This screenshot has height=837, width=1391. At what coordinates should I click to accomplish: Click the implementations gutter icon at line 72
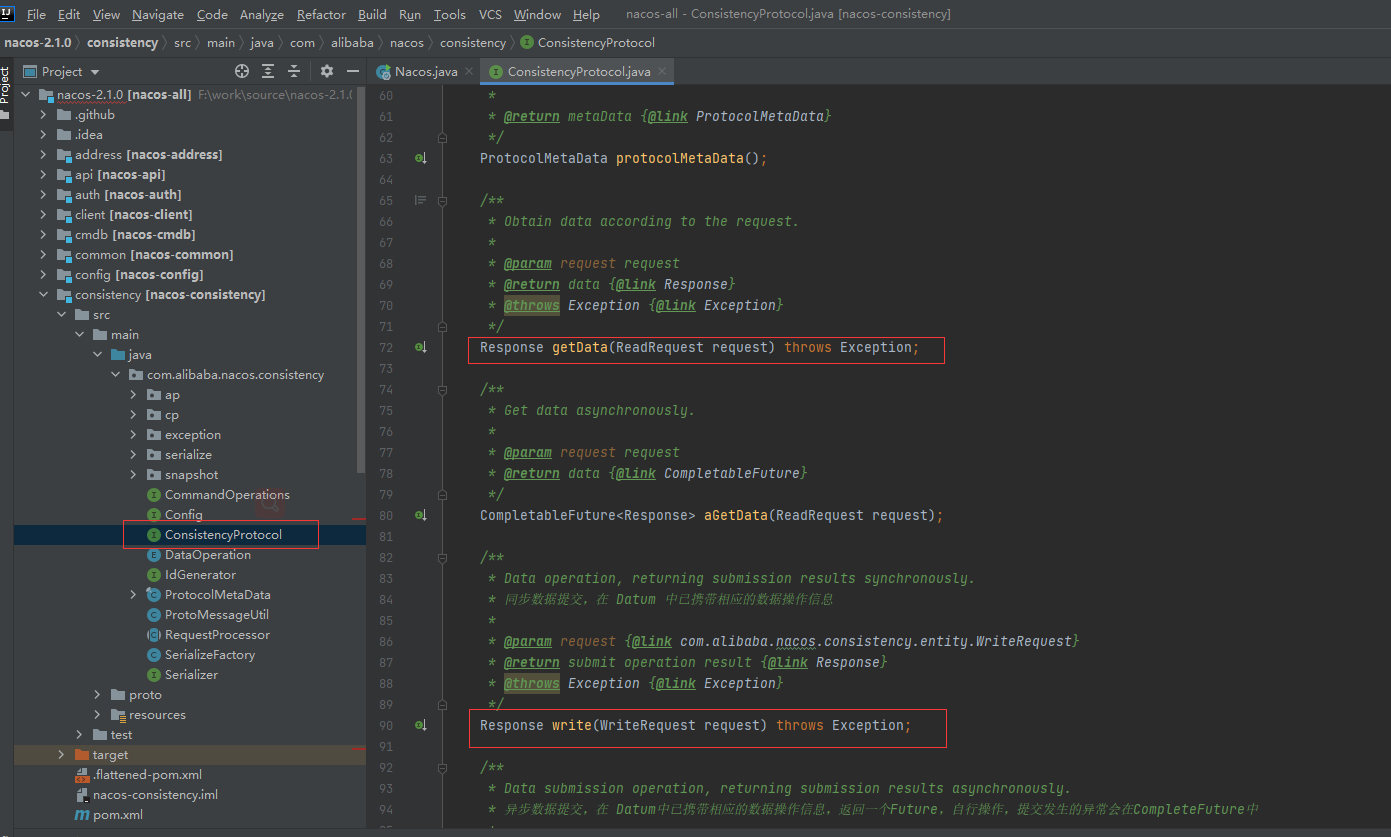(421, 347)
